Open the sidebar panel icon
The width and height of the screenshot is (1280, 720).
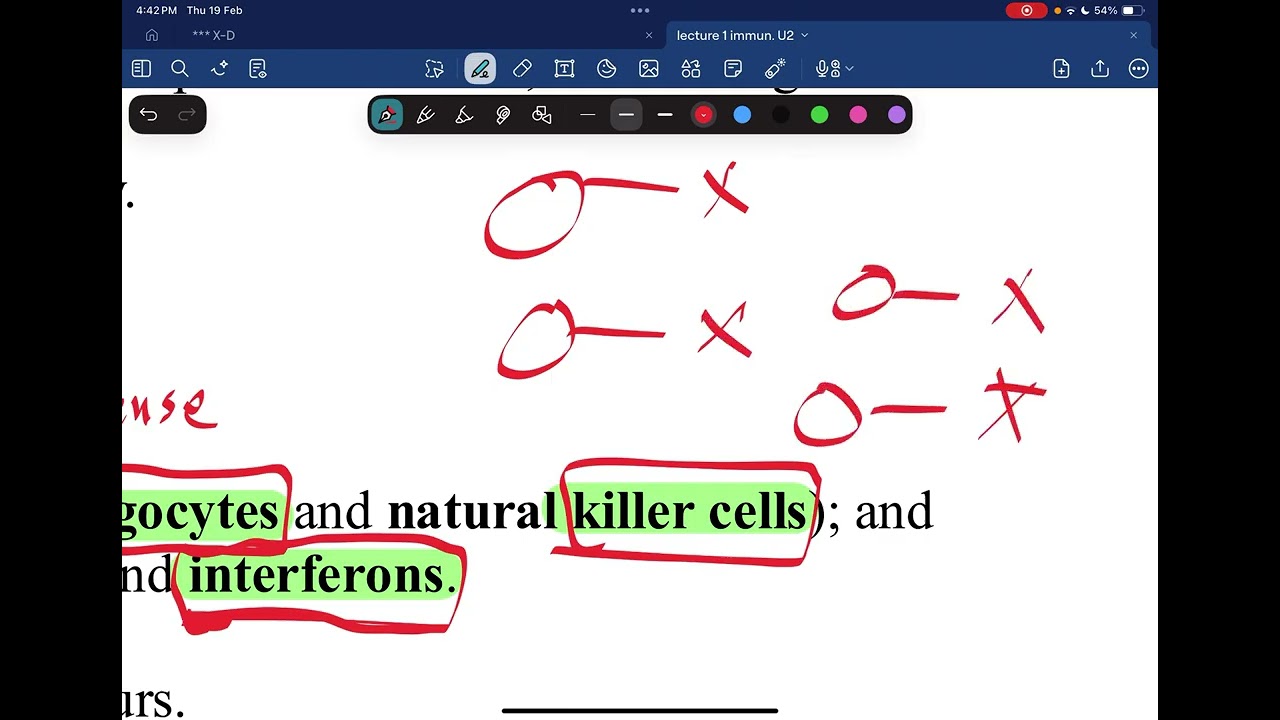[x=141, y=69]
